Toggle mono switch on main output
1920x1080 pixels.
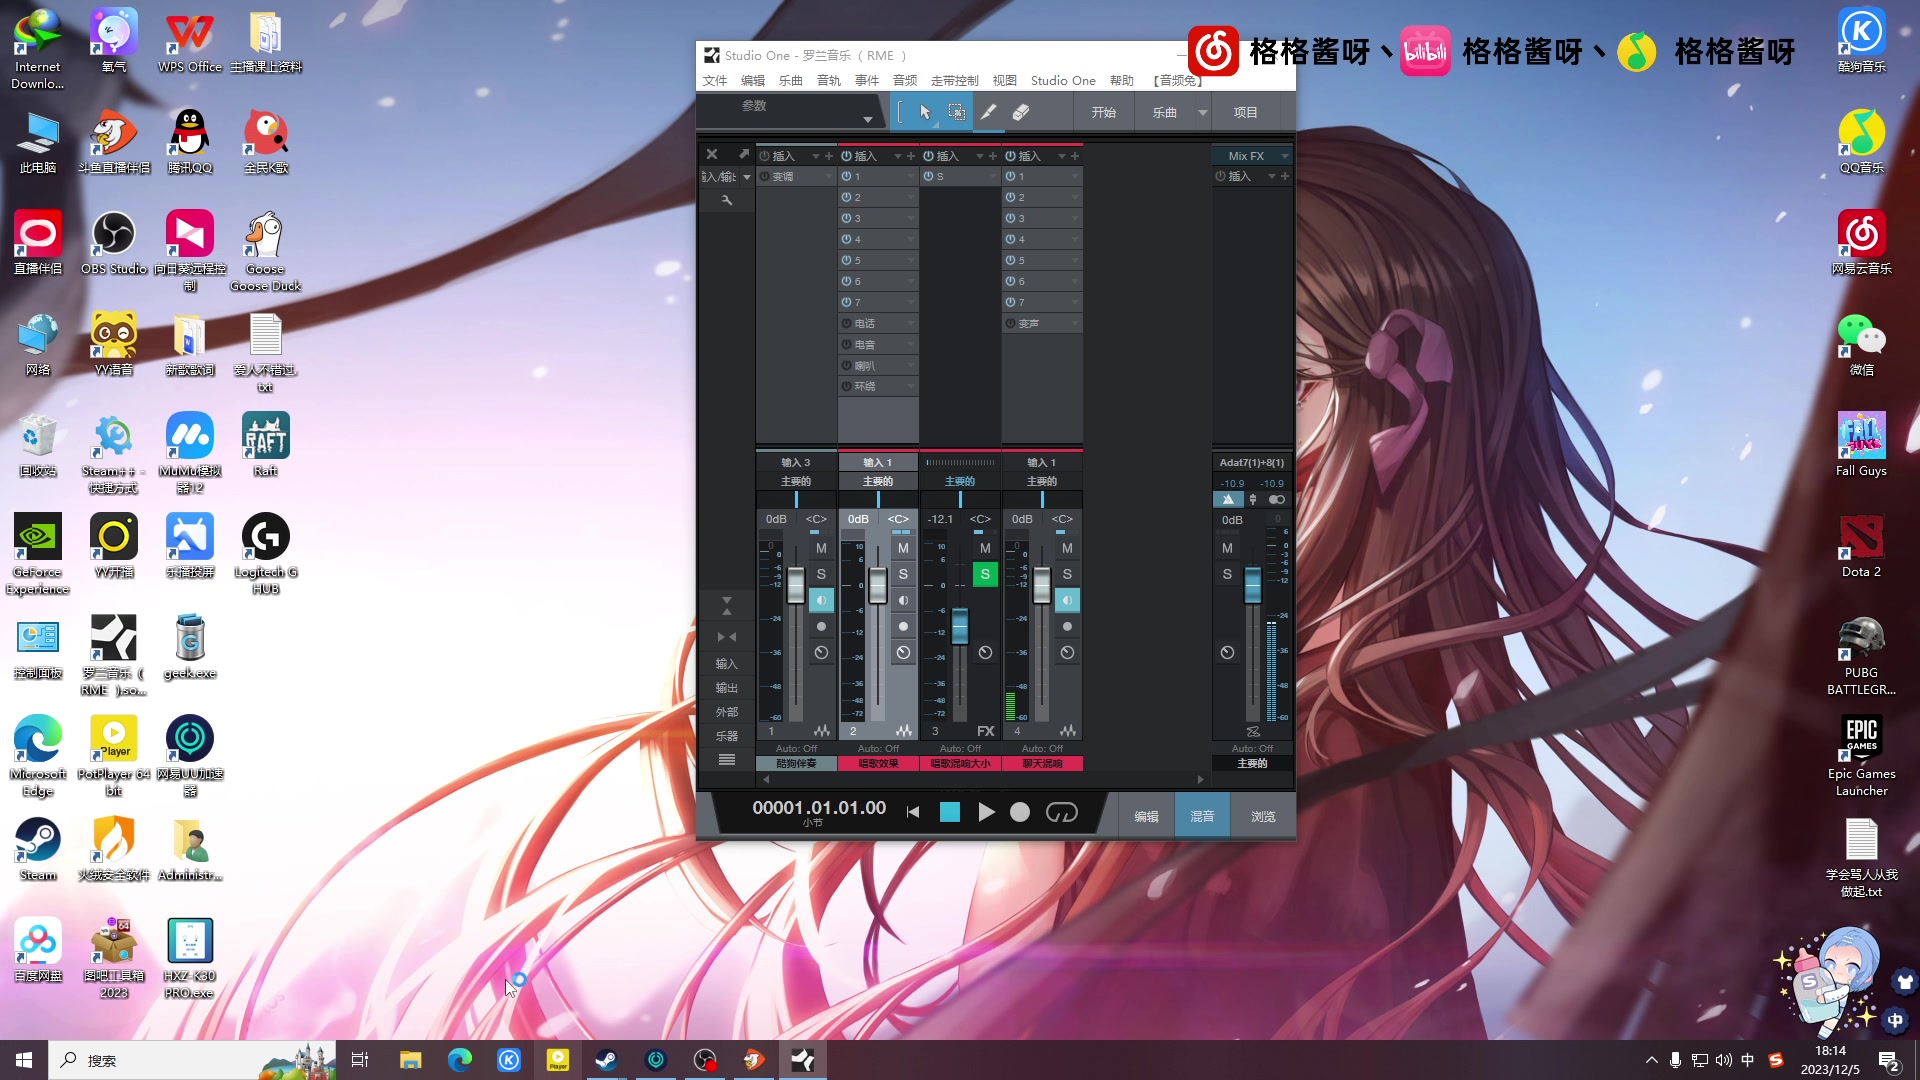1277,499
